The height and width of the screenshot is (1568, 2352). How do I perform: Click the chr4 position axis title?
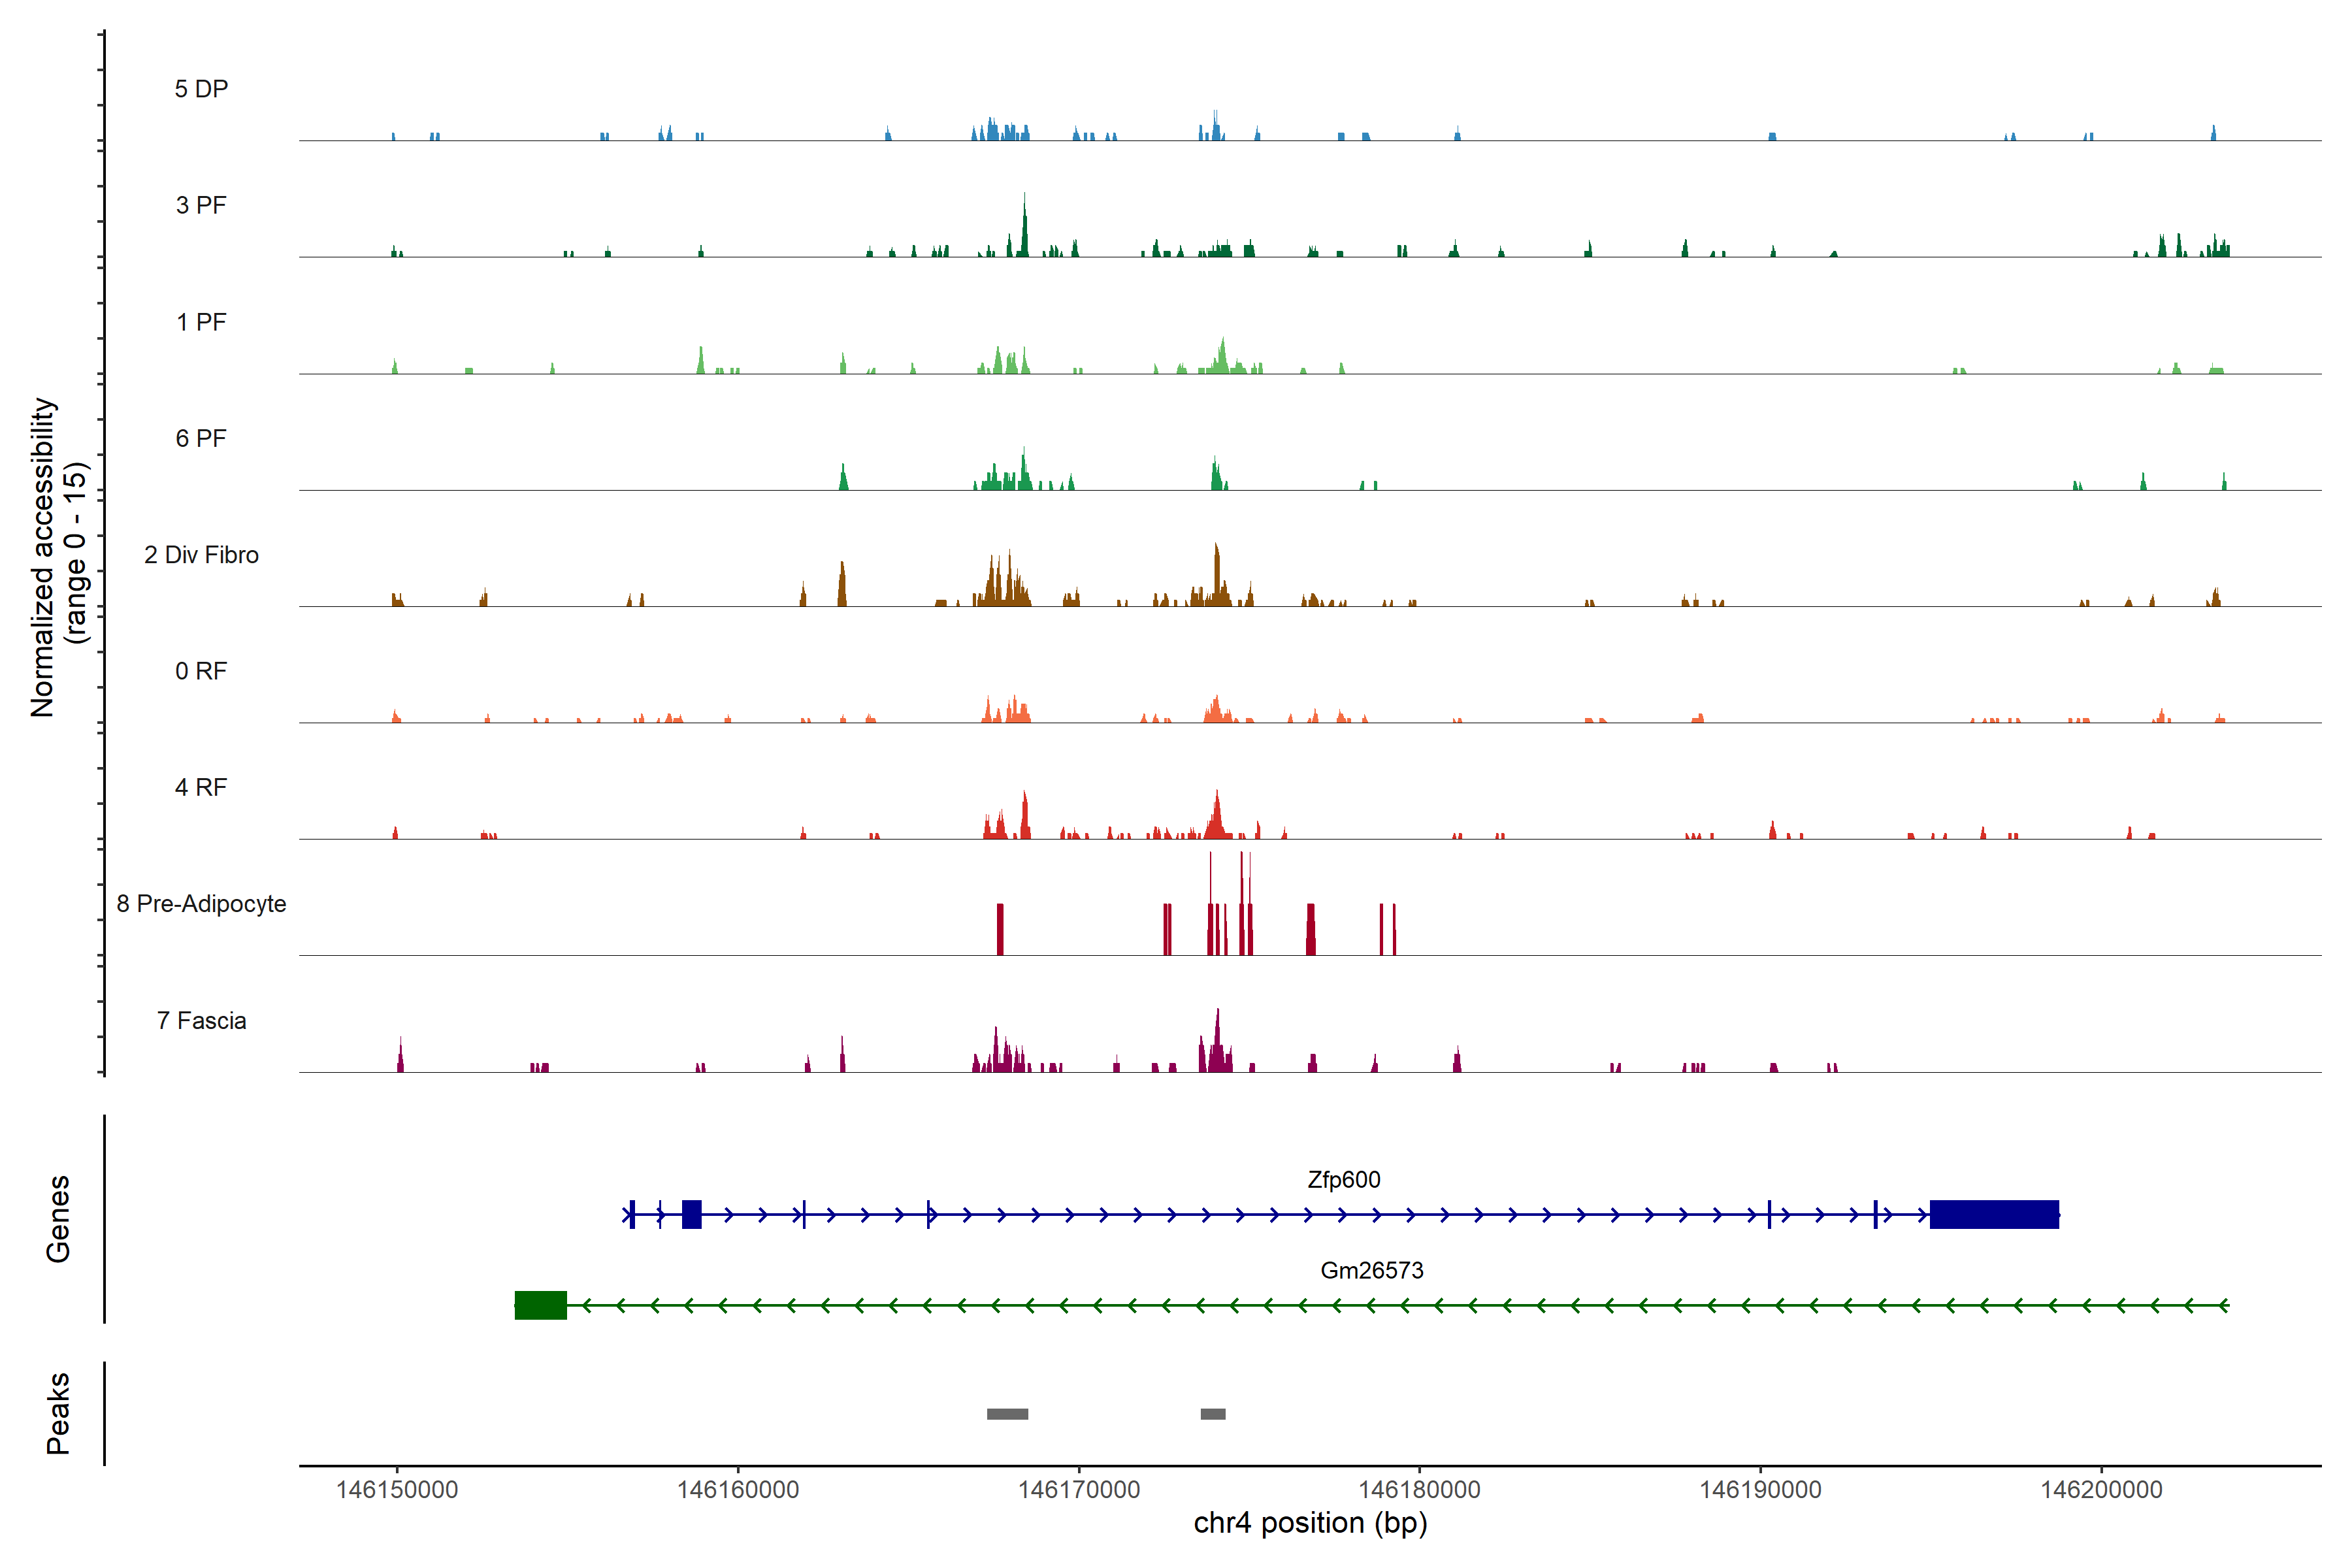click(1310, 1523)
